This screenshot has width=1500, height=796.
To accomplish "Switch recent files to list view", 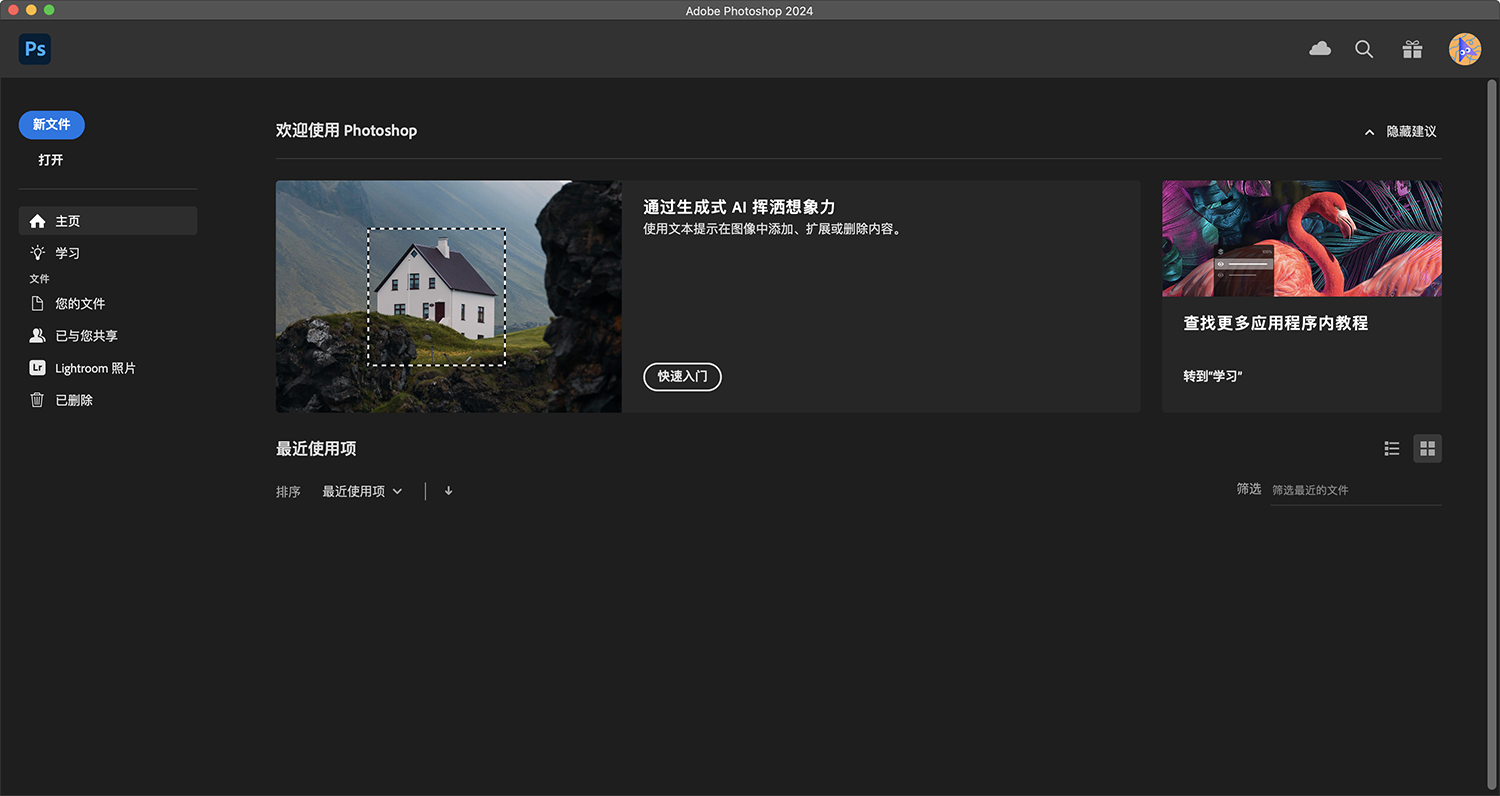I will point(1392,448).
